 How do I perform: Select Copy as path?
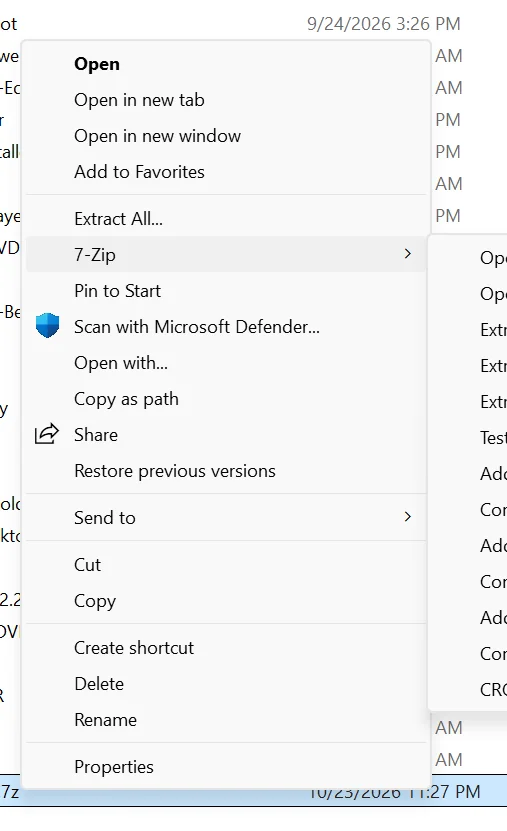point(226,399)
